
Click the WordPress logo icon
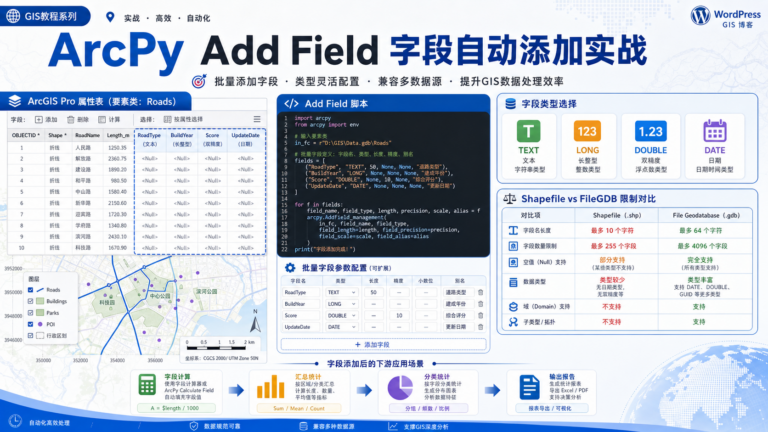700,15
